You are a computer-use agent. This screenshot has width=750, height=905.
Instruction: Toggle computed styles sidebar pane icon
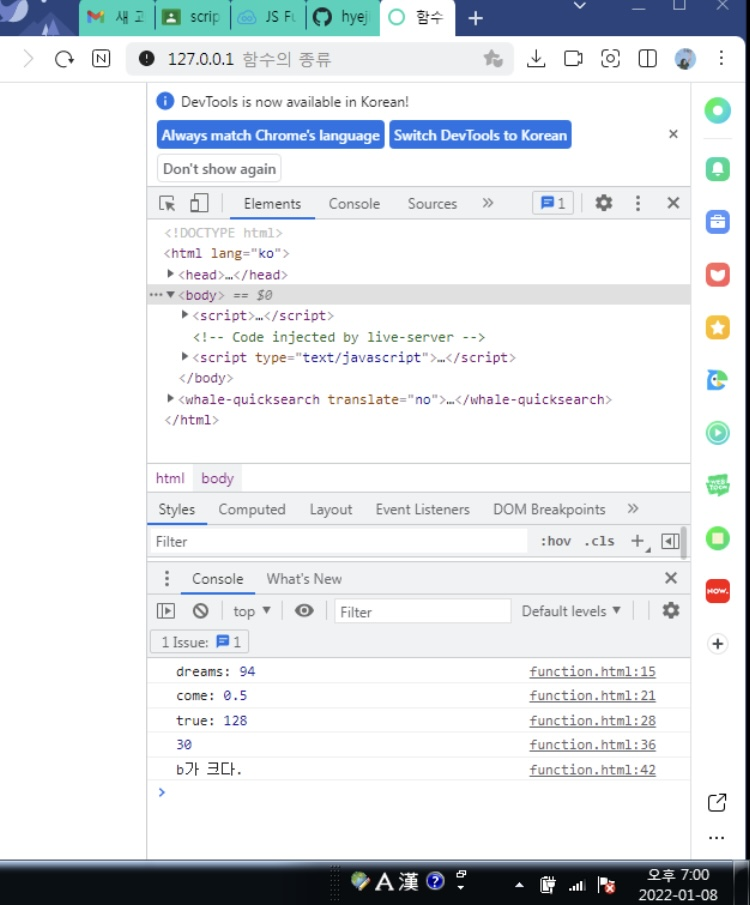[670, 541]
